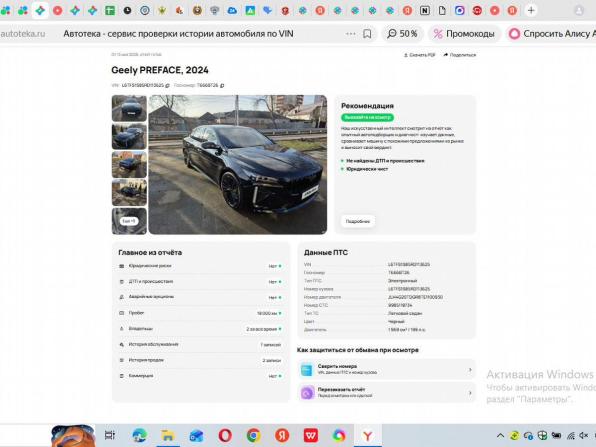Open Google Chrome from the taskbar
The height and width of the screenshot is (447, 596).
(254, 435)
